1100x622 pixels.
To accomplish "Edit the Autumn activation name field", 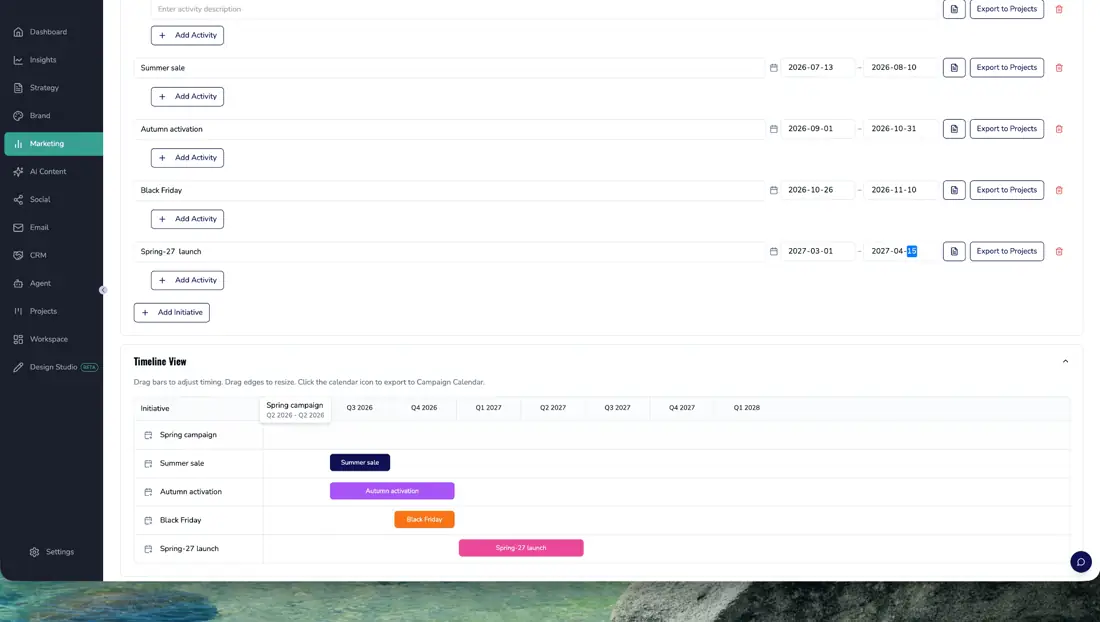I will pyautogui.click(x=449, y=129).
